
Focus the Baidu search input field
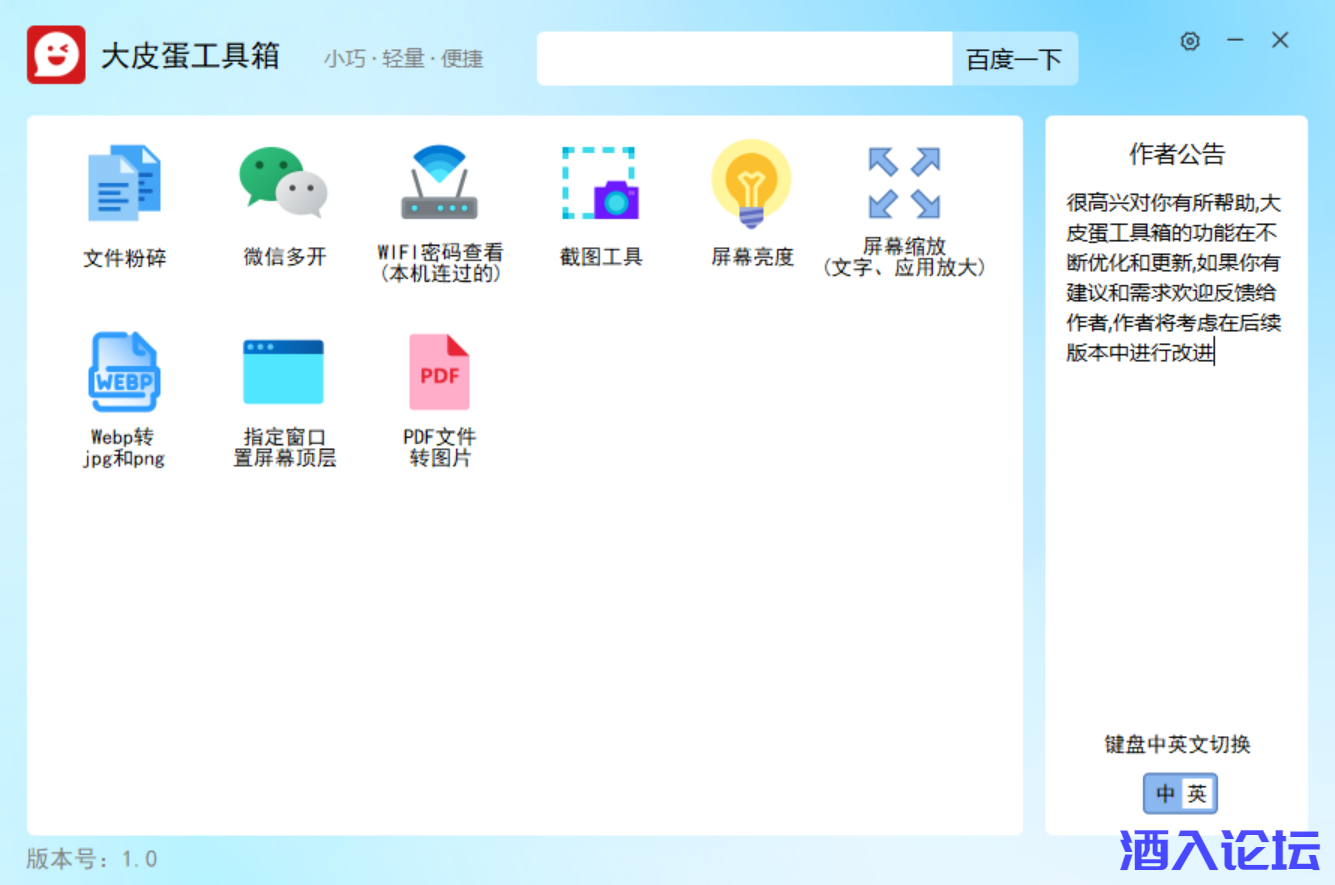[x=744, y=59]
